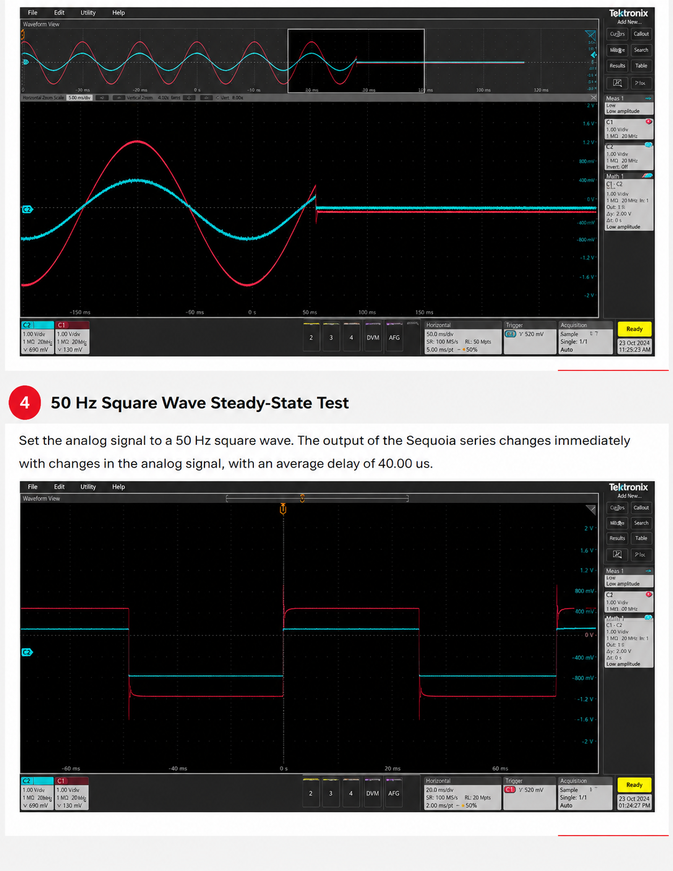Add Cursors in upper oscilloscope
Image resolution: width=673 pixels, height=871 pixels.
tap(617, 34)
